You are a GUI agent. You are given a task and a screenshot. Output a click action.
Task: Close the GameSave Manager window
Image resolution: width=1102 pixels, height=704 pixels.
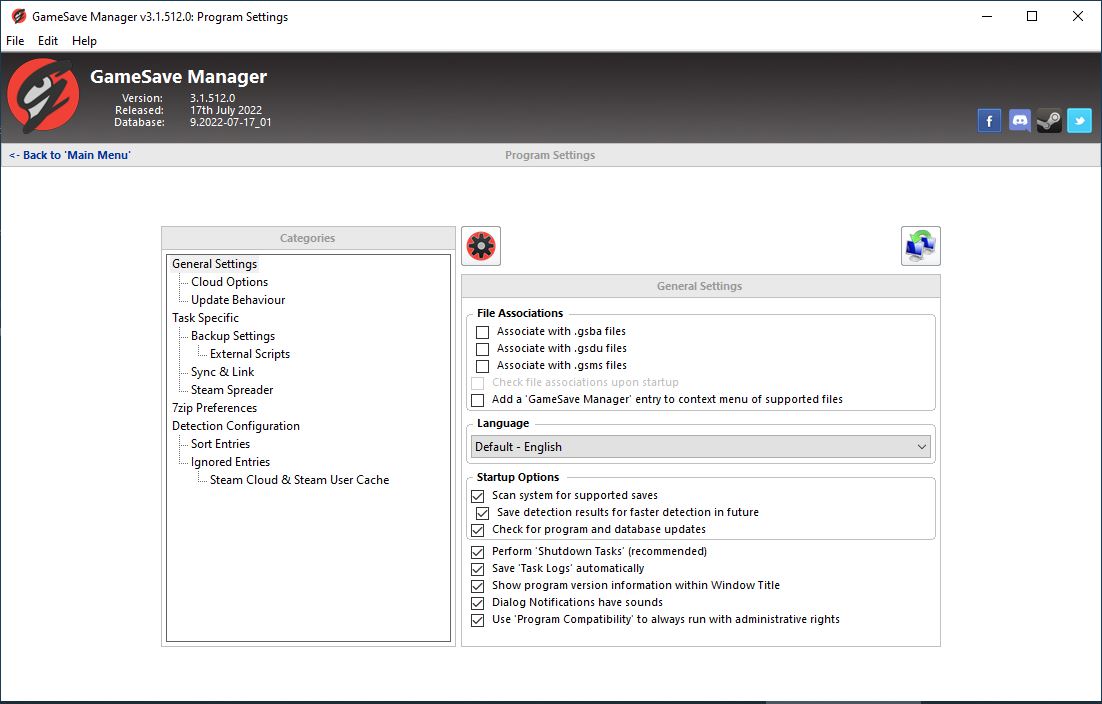[1077, 16]
